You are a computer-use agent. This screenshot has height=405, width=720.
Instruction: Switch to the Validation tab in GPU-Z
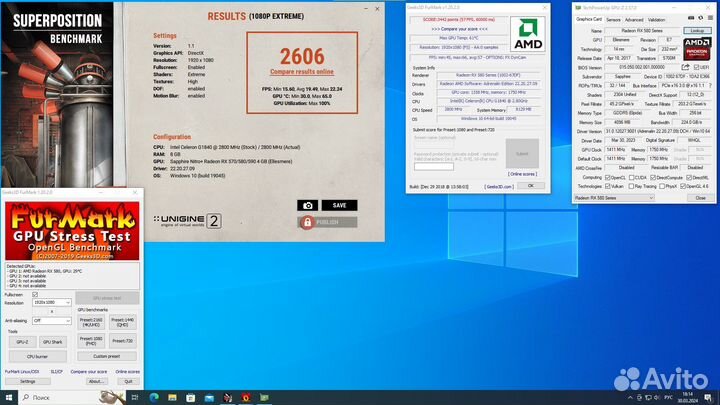[656, 20]
